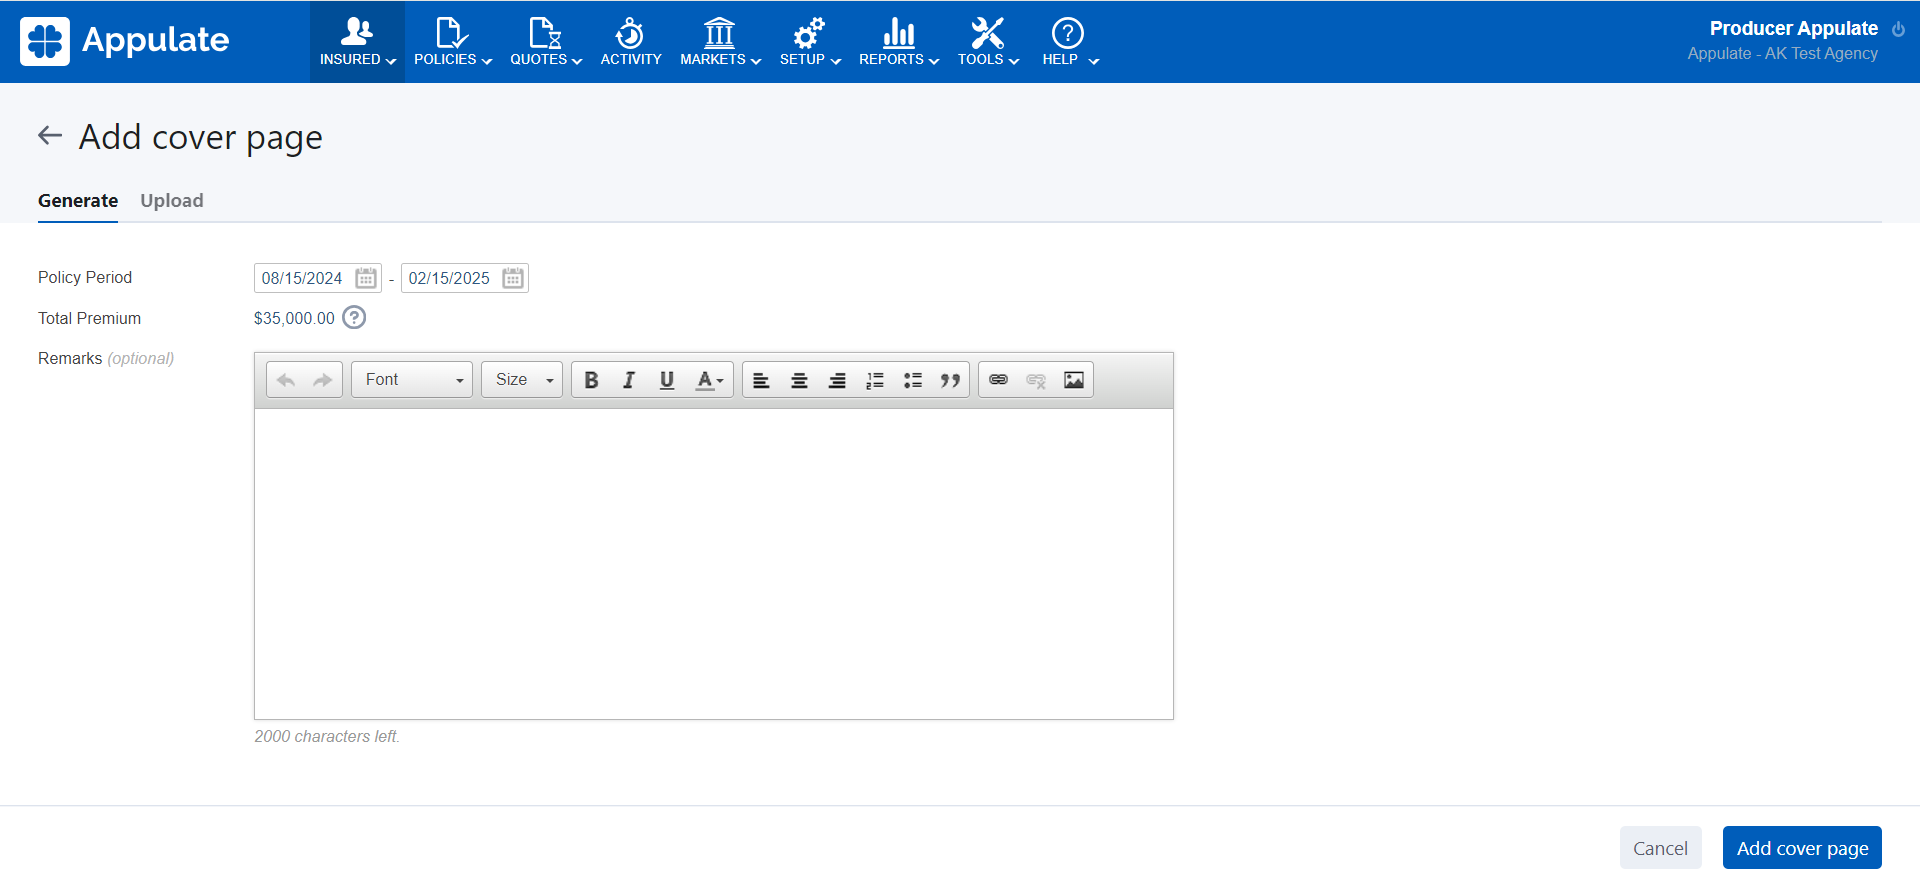Insert a numbered list
Image resolution: width=1920 pixels, height=890 pixels.
(x=875, y=380)
